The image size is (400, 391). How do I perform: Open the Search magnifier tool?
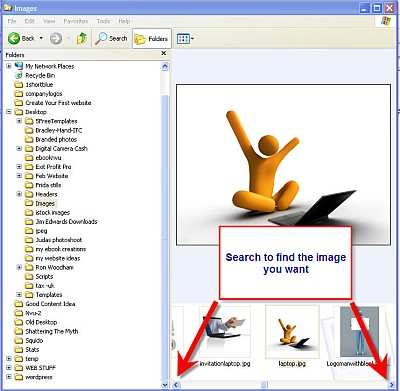click(101, 39)
